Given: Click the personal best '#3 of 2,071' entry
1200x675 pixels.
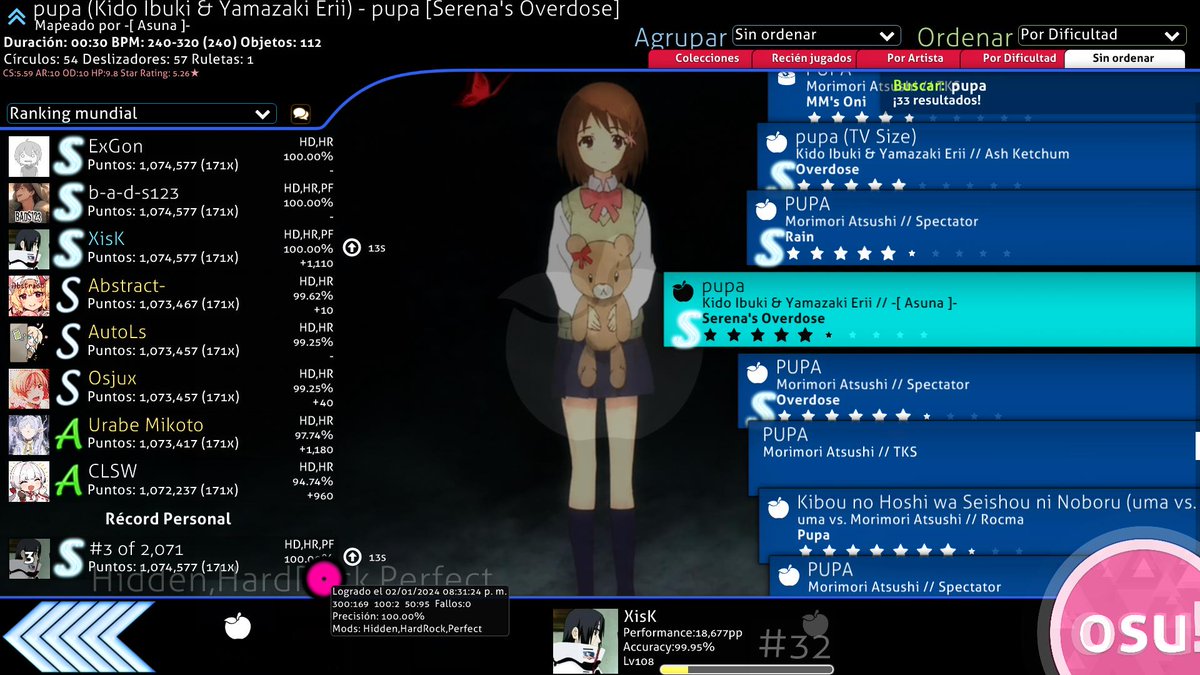Looking at the screenshot, I should coord(170,558).
